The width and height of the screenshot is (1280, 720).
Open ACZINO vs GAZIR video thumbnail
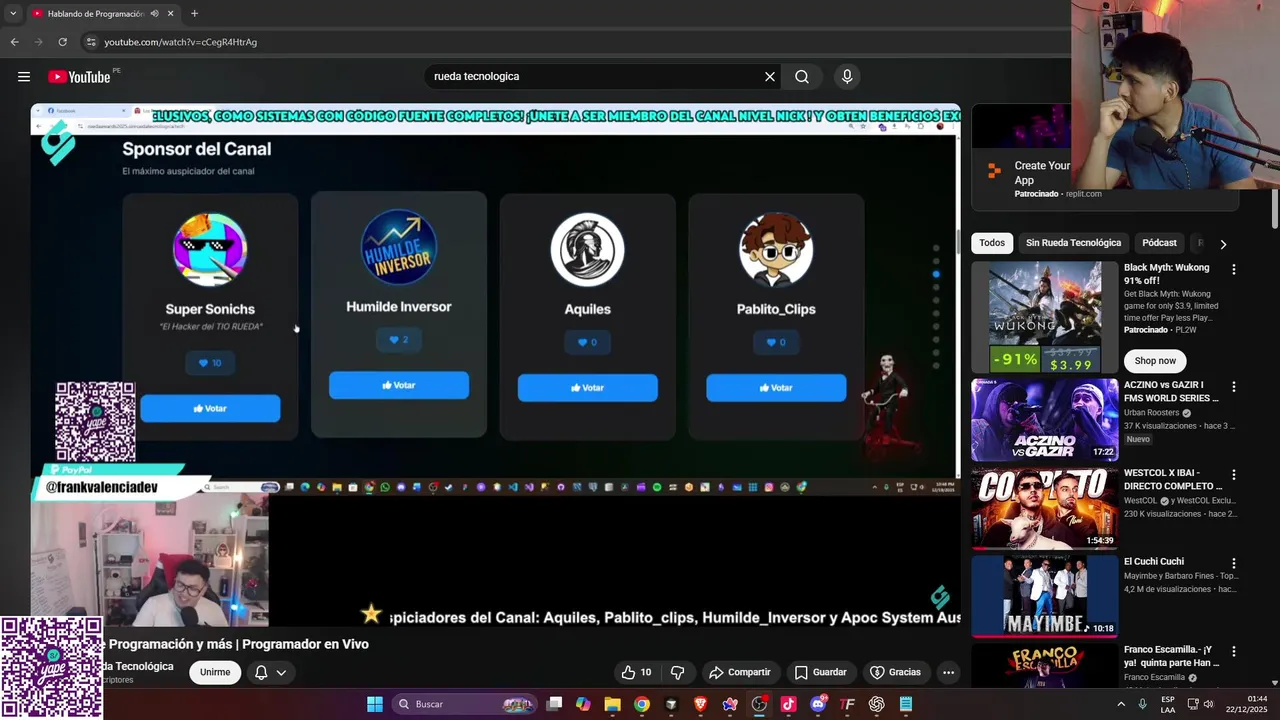coord(1045,420)
